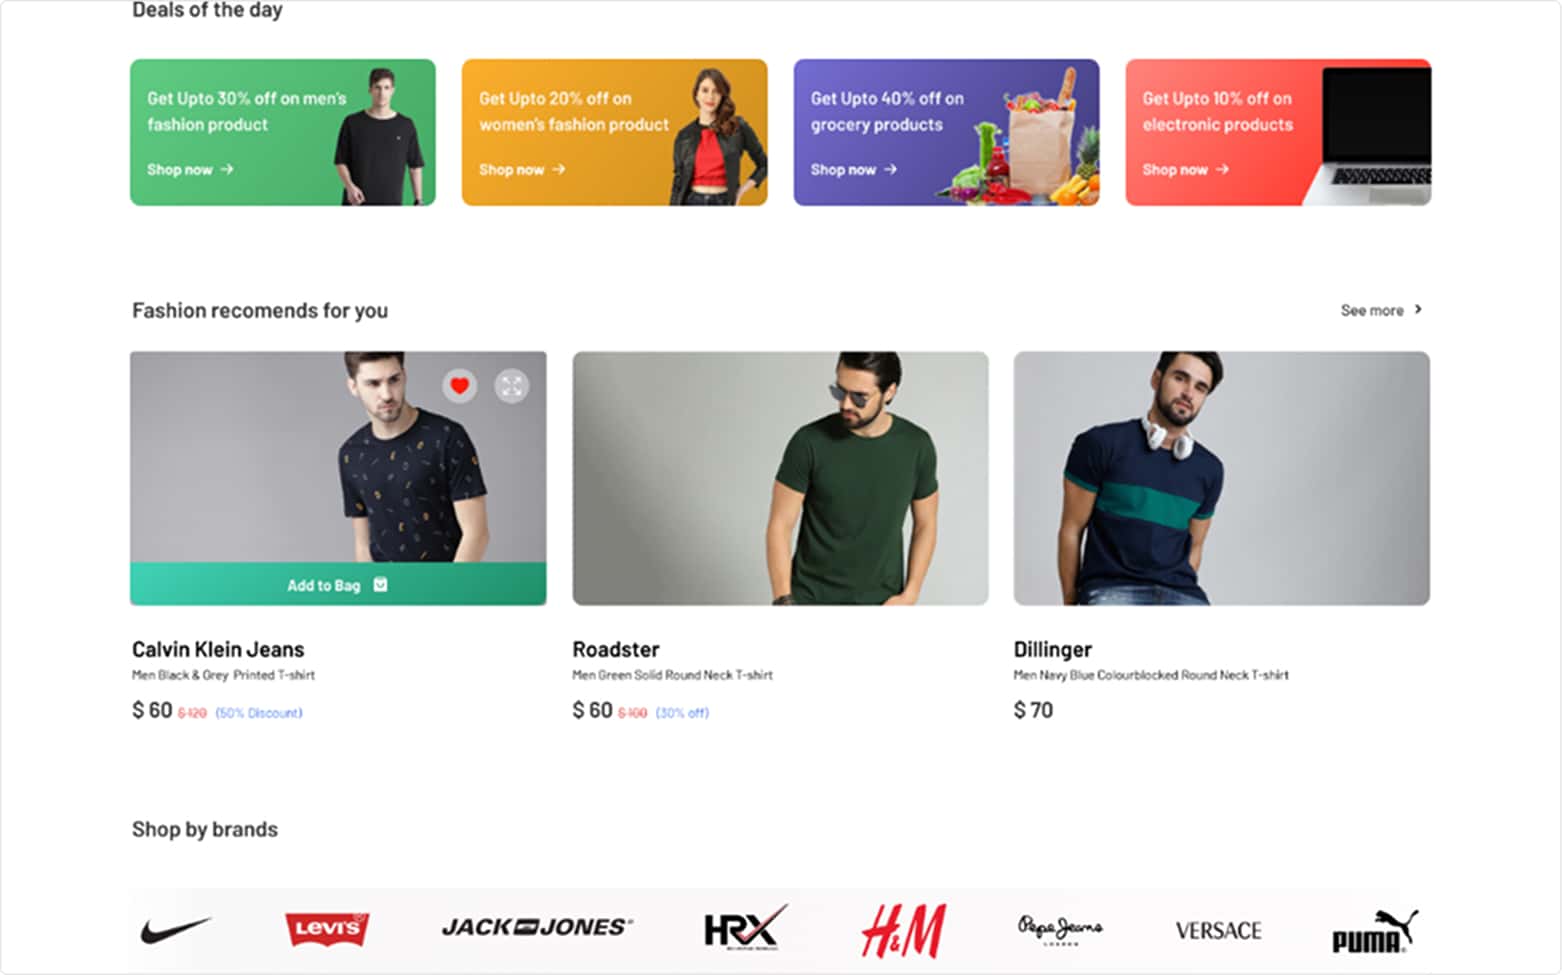Toggle the red heart wishlist icon
1562x975 pixels.
(460, 386)
